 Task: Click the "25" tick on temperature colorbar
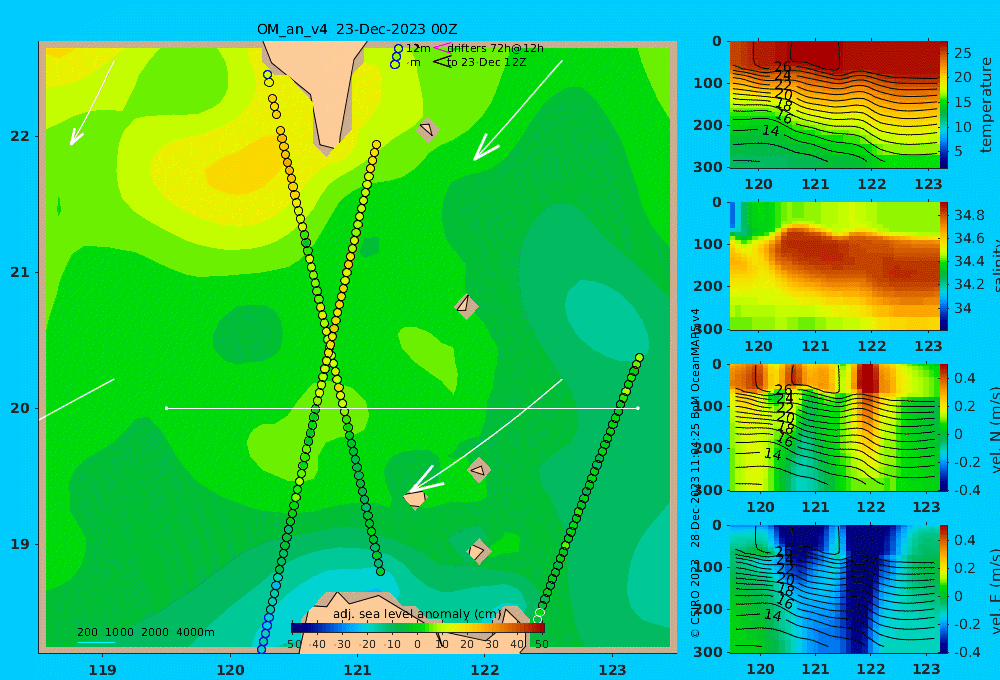[962, 53]
